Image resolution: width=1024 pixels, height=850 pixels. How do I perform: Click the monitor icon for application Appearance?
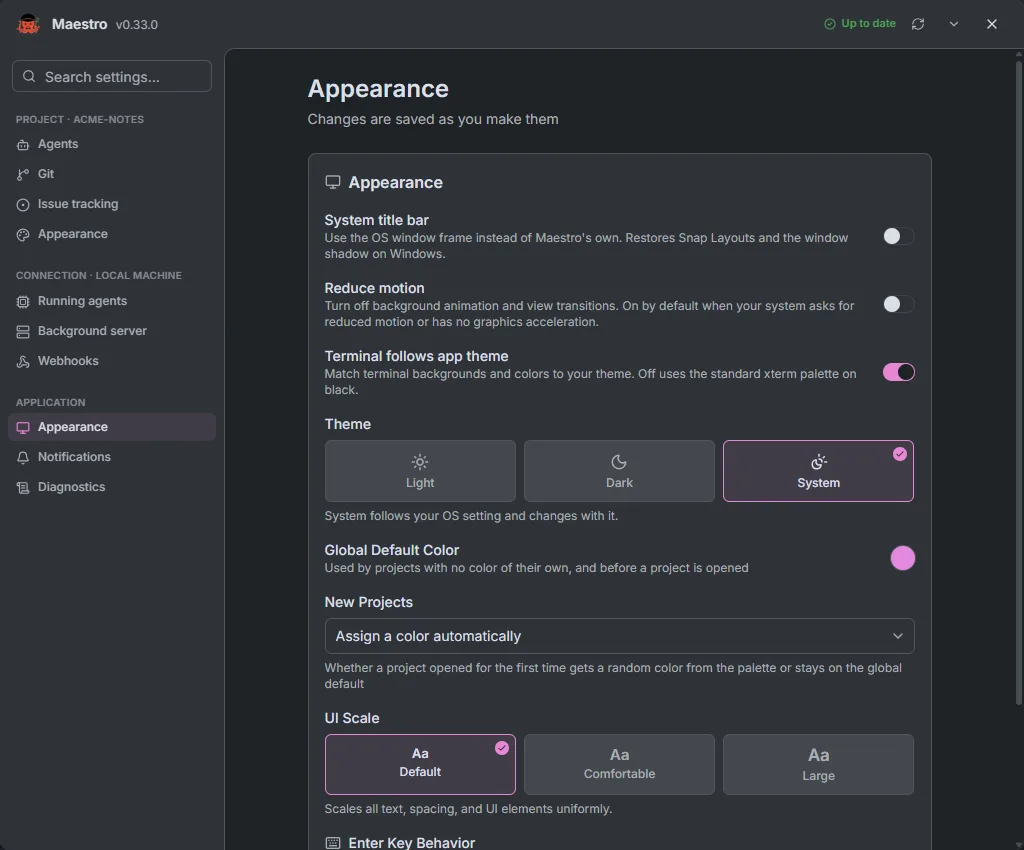23,428
